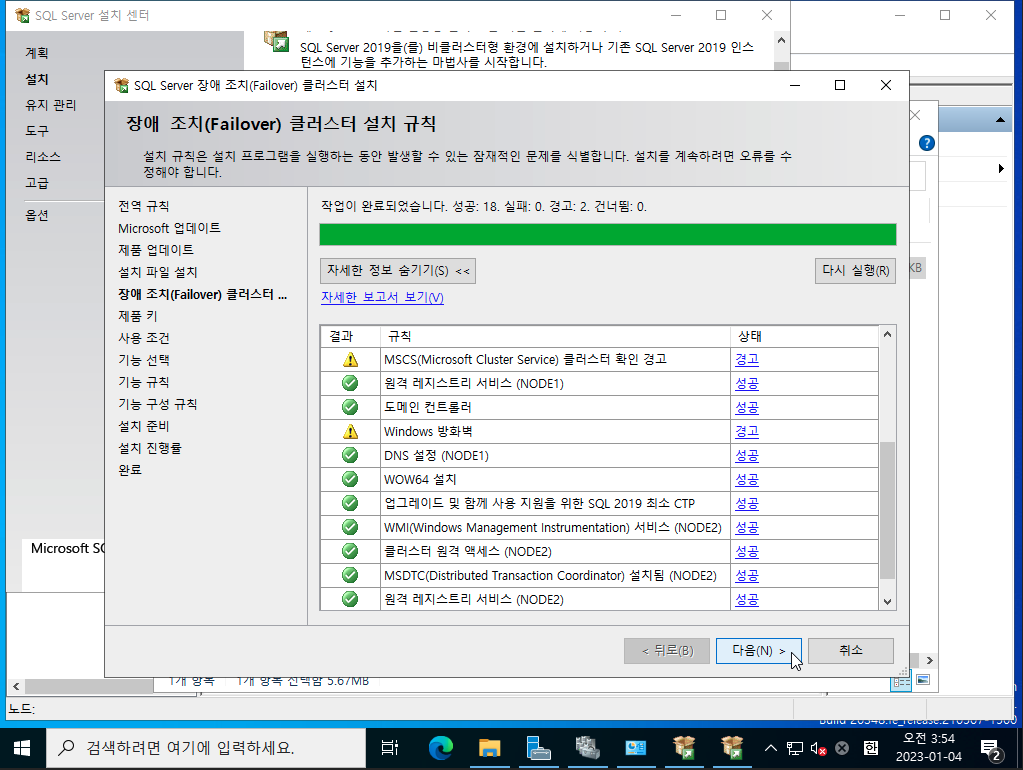The width and height of the screenshot is (1023, 770).
Task: Click green check icon on DNS 설정 row
Action: click(x=350, y=455)
